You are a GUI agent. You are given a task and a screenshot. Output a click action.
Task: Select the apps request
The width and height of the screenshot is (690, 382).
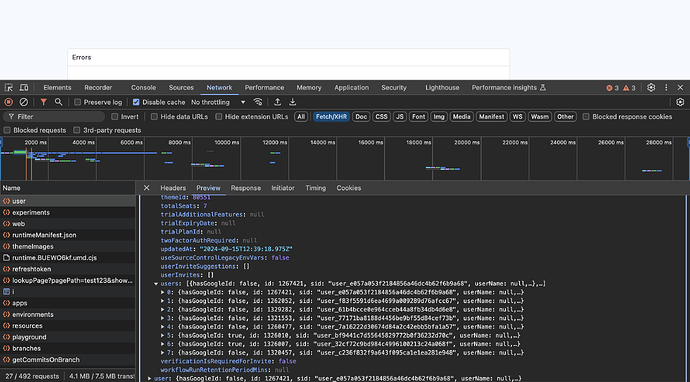coord(68,303)
